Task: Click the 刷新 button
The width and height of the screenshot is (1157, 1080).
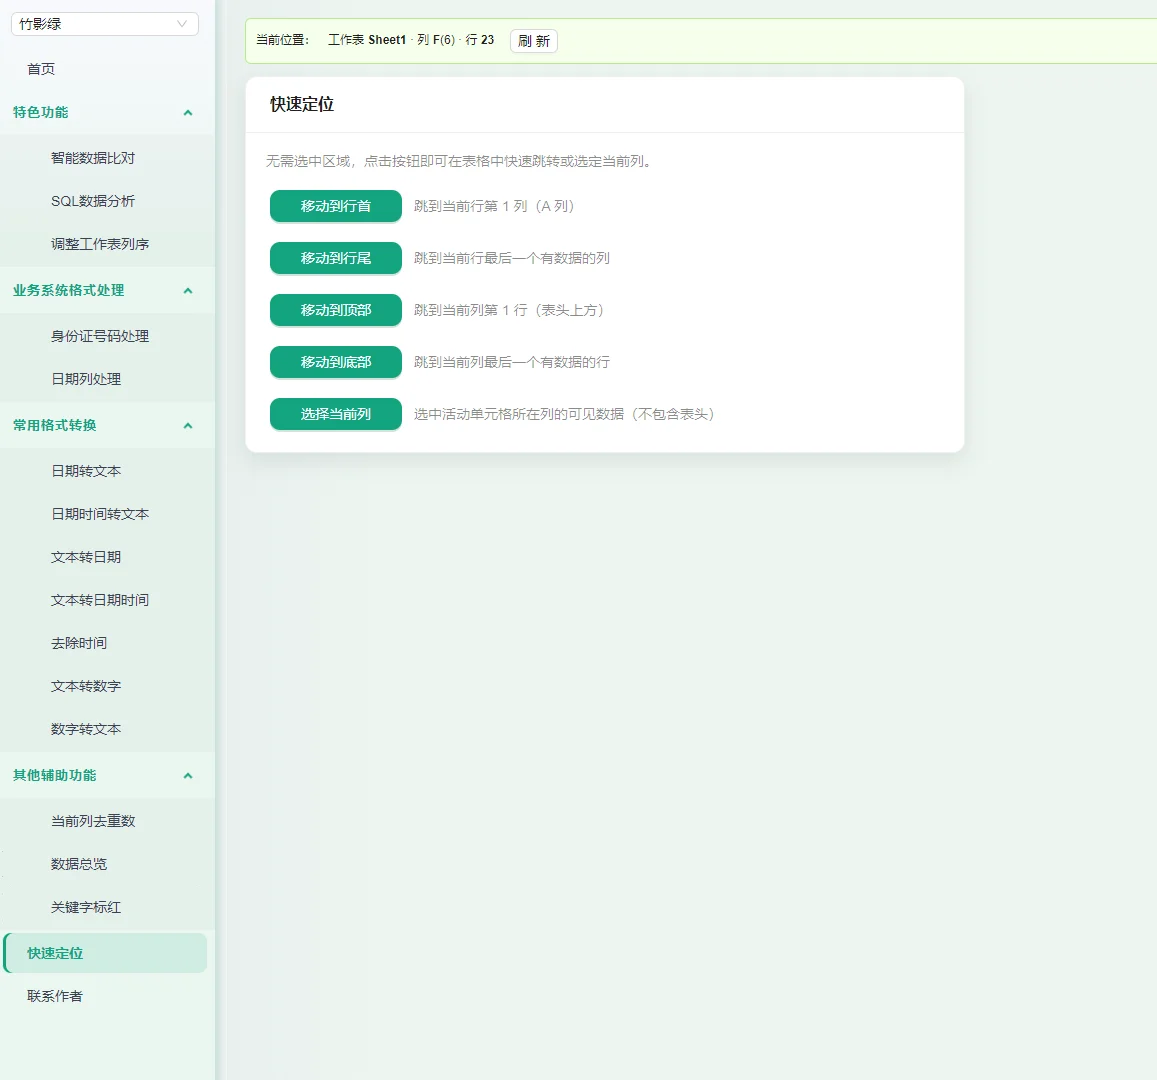Action: coord(533,41)
